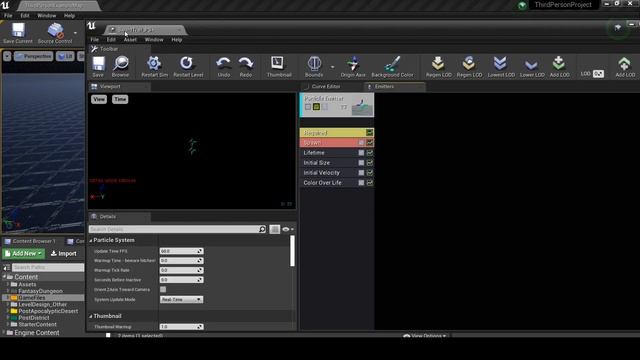Click Save Current in main editor
Screen dimensions: 640x360
tap(18, 31)
